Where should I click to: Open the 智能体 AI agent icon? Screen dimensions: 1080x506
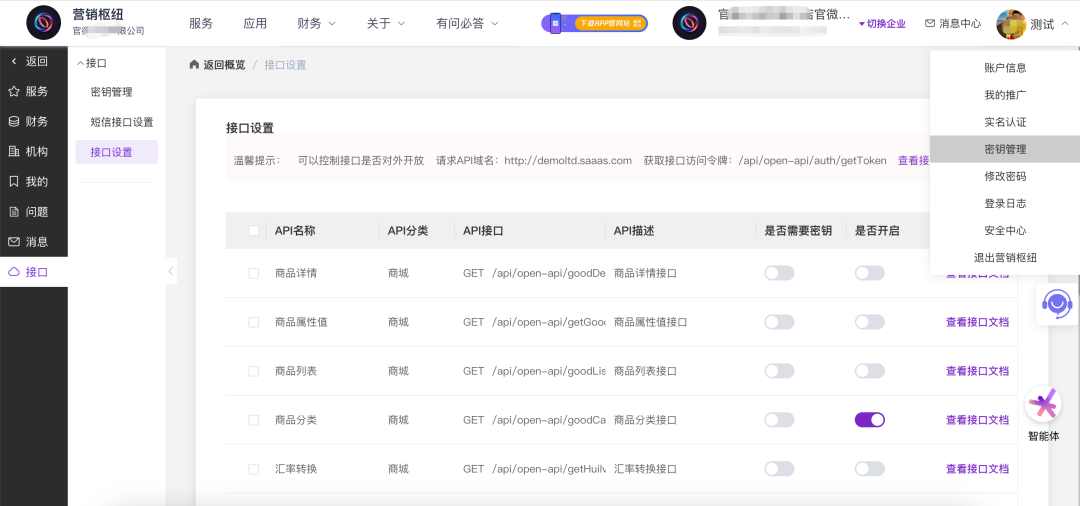(1044, 405)
